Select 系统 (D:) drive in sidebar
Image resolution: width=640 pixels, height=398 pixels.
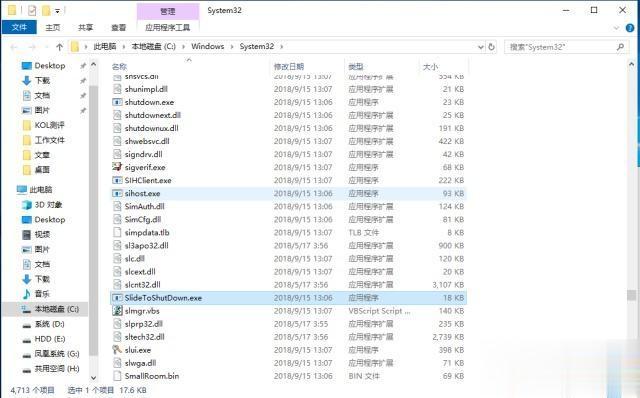point(49,324)
